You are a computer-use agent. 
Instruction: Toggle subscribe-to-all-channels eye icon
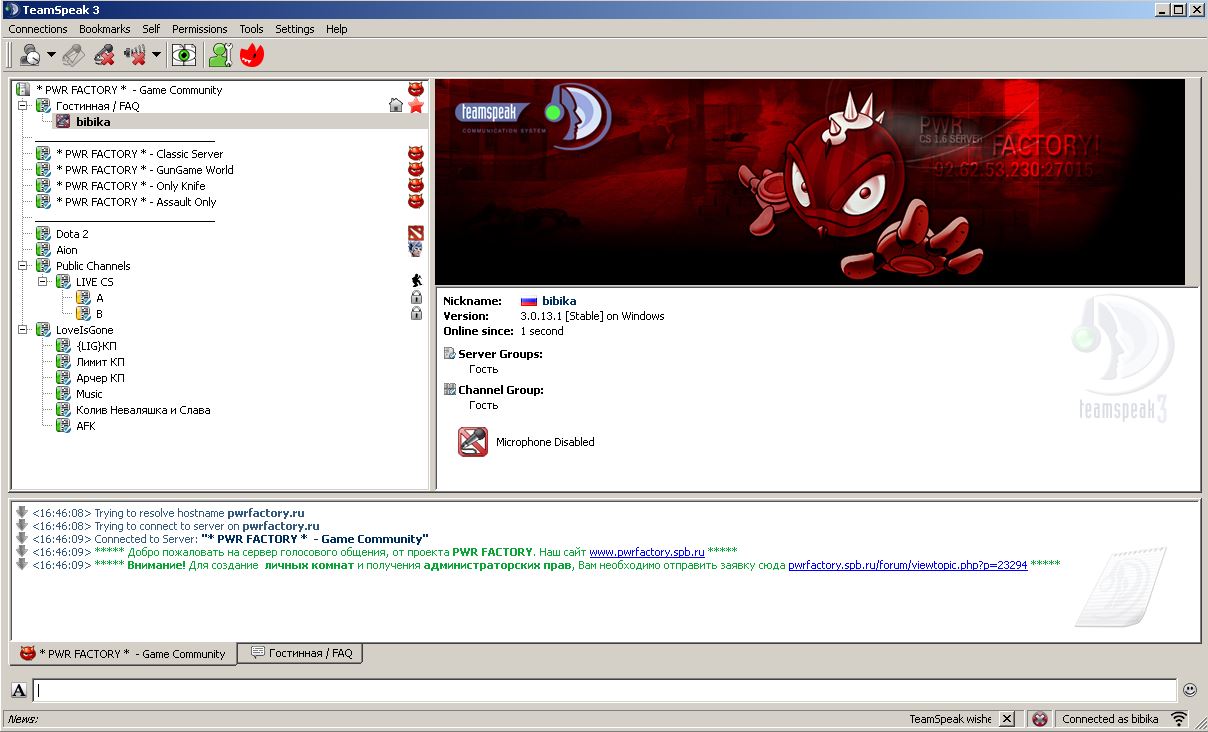[184, 55]
